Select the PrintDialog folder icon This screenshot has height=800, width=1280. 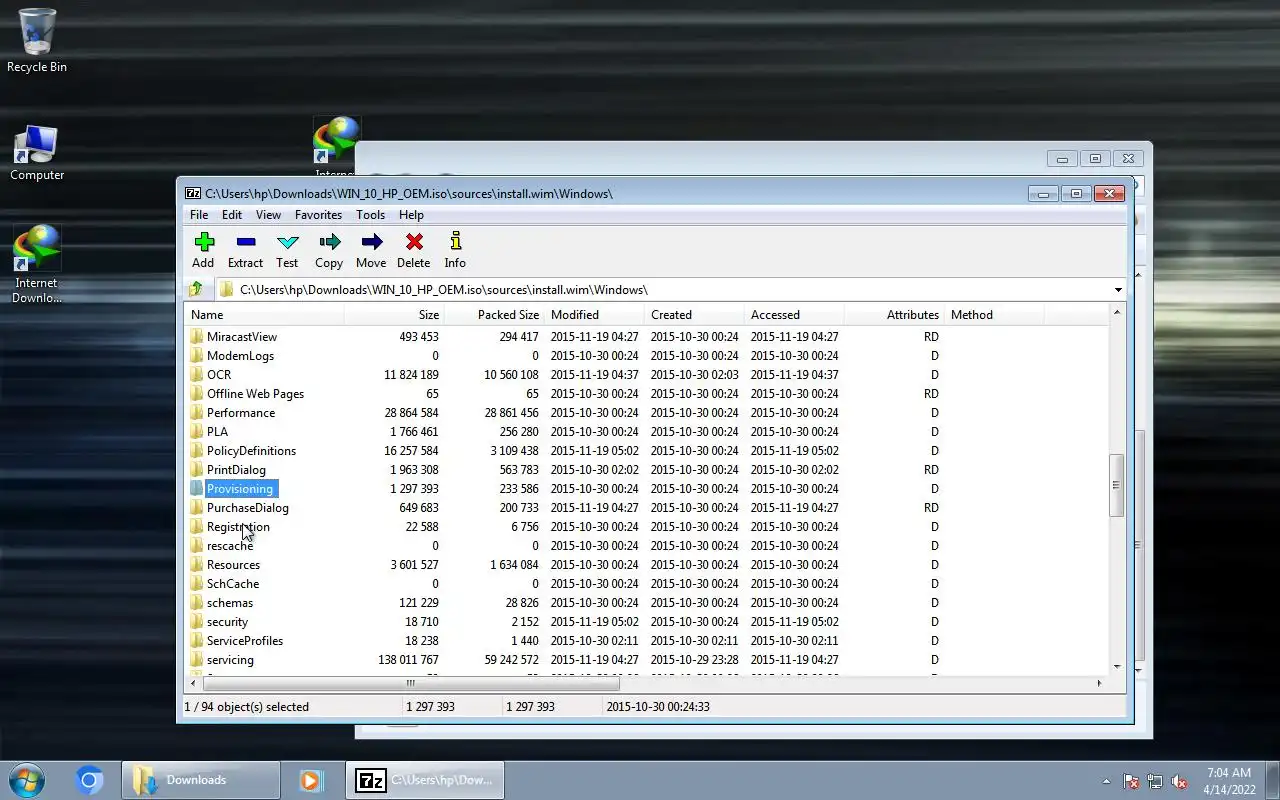point(196,470)
